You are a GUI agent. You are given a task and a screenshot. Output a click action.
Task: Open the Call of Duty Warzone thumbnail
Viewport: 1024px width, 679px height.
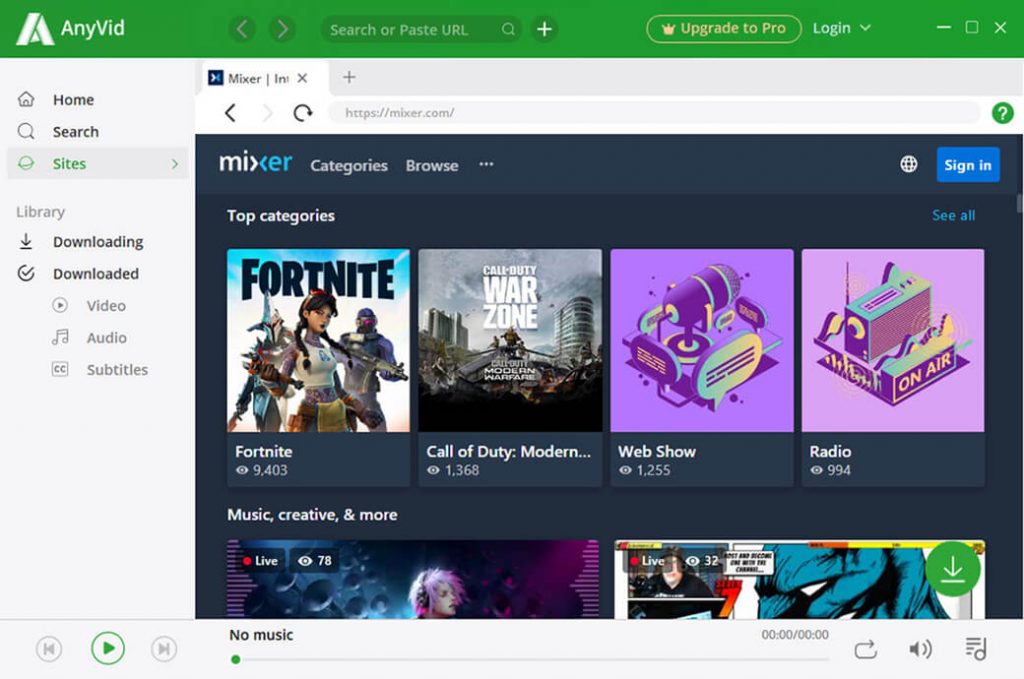click(x=510, y=340)
